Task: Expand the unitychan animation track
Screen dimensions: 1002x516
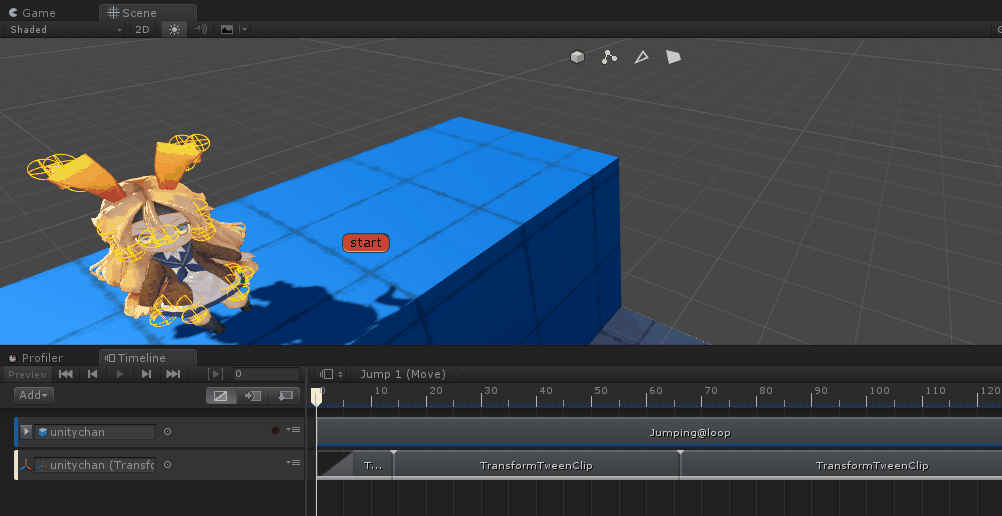Action: (26, 432)
